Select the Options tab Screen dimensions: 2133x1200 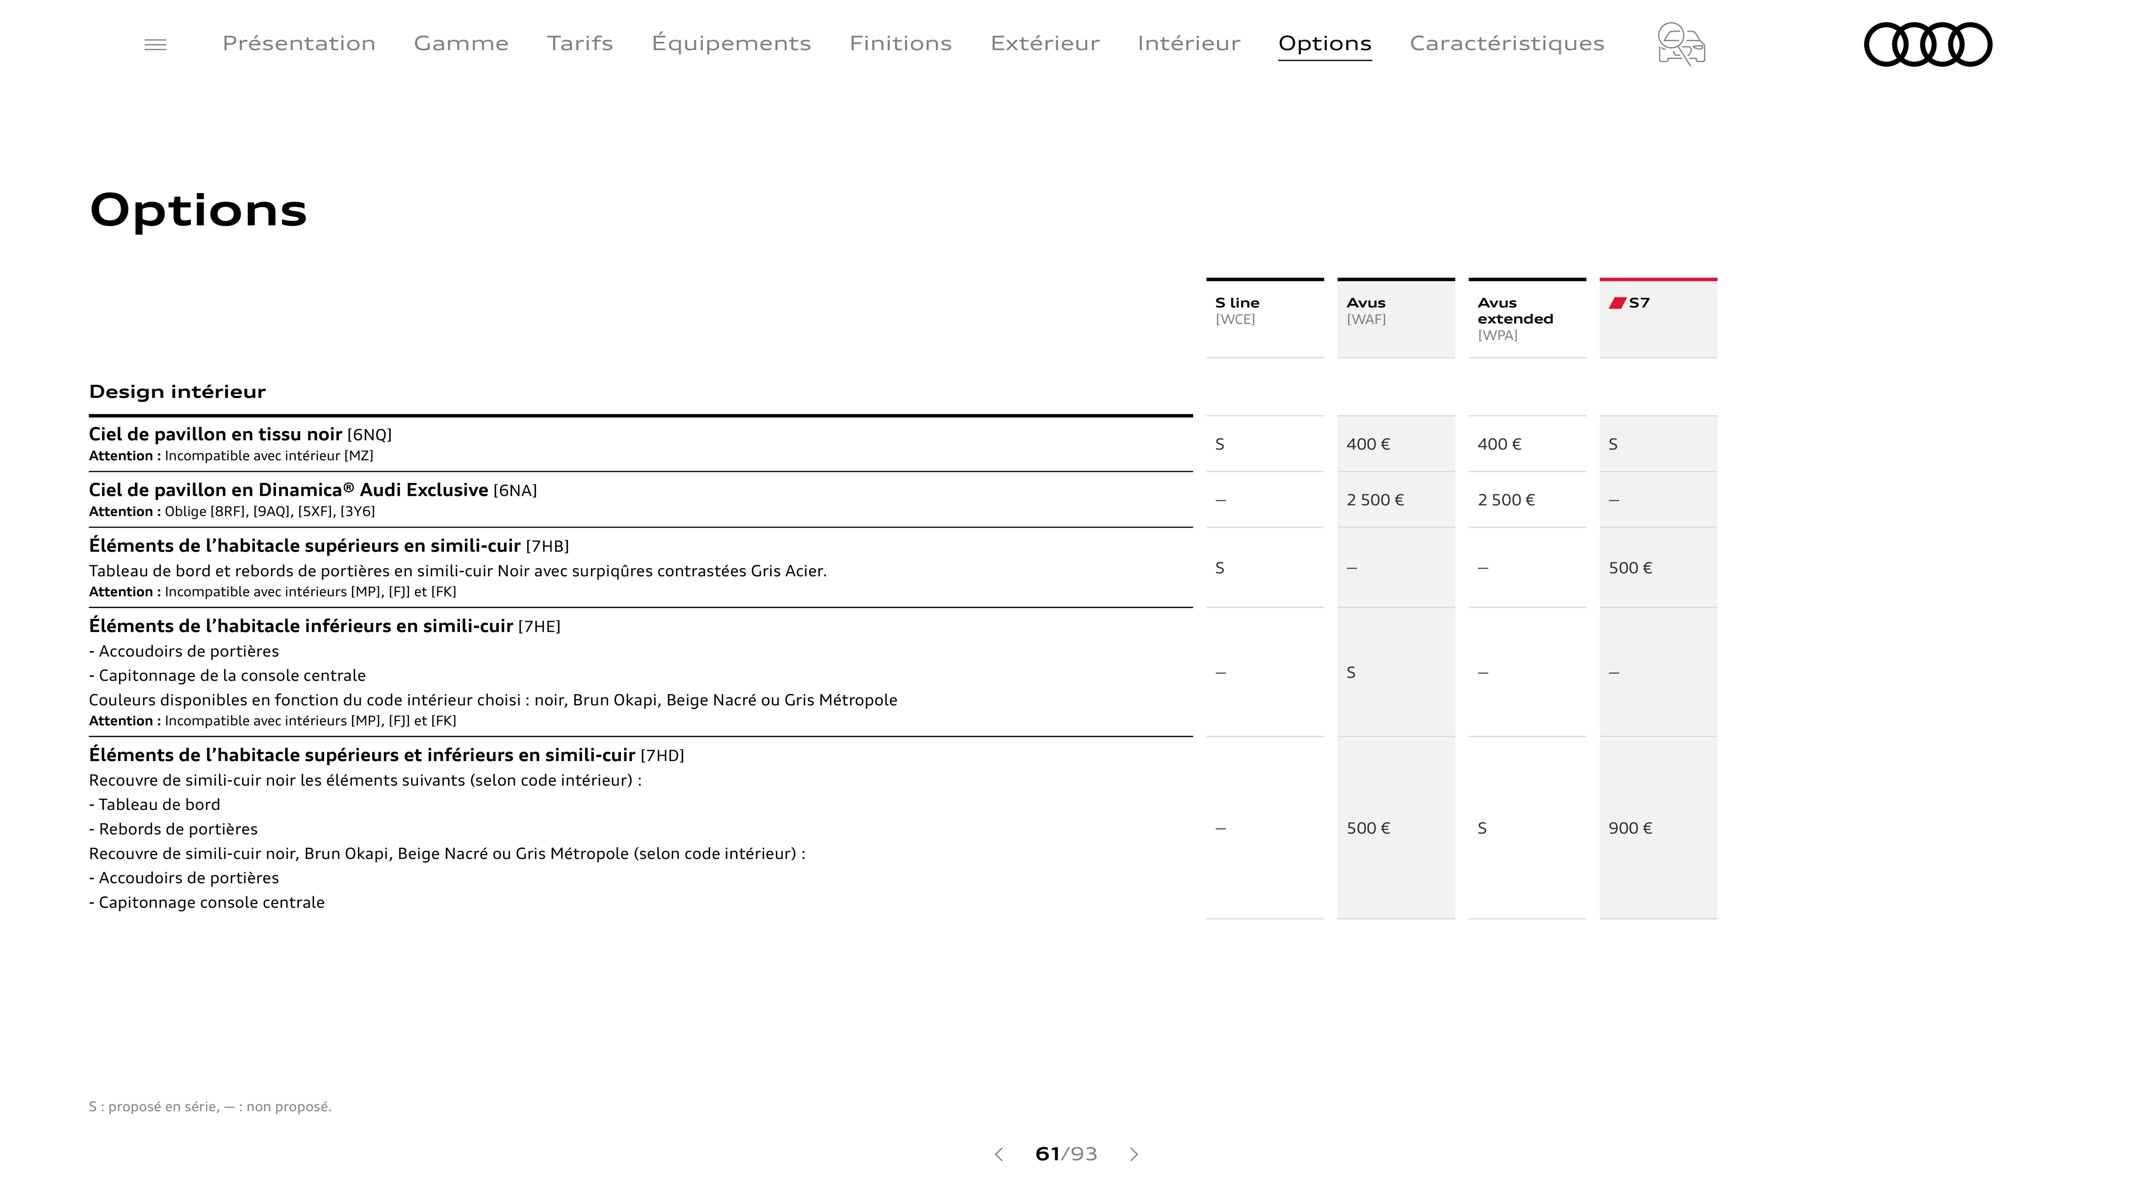1325,43
